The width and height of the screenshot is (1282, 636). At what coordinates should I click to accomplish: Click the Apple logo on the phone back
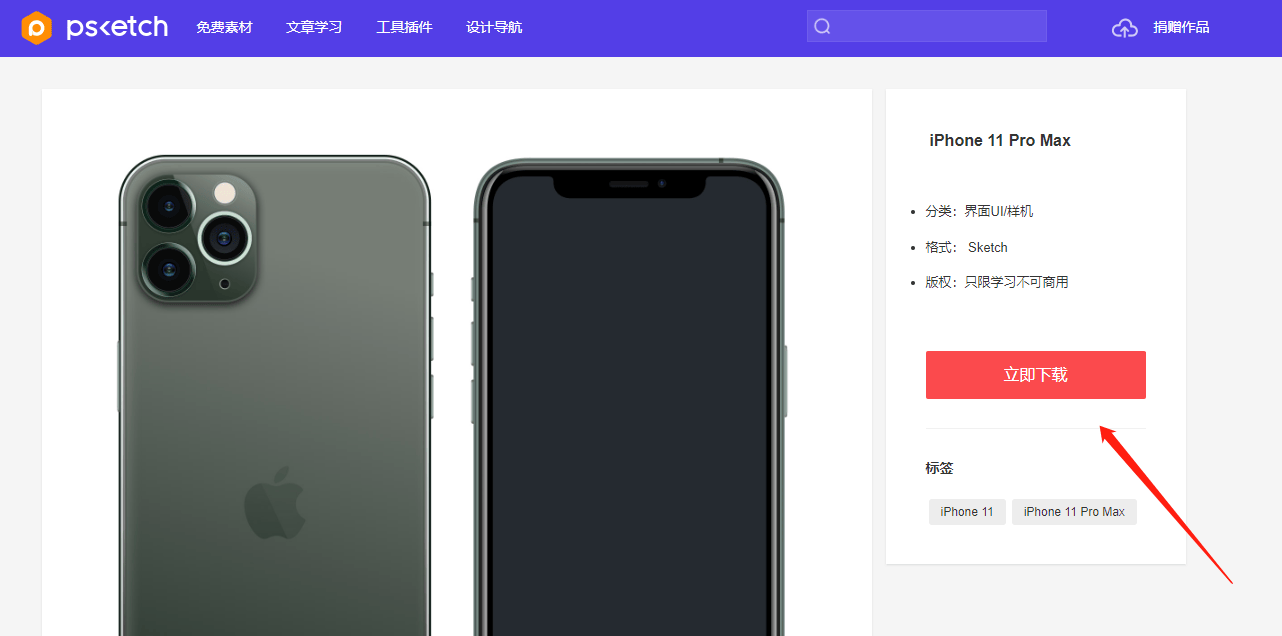[x=274, y=502]
